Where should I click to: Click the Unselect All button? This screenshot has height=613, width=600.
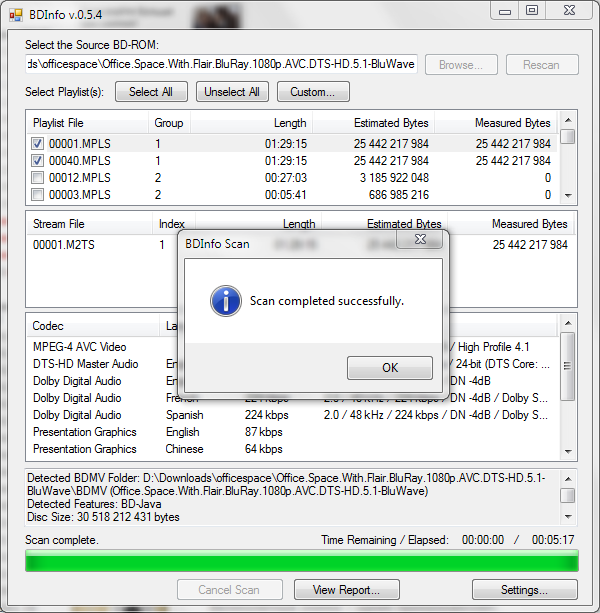click(x=232, y=92)
